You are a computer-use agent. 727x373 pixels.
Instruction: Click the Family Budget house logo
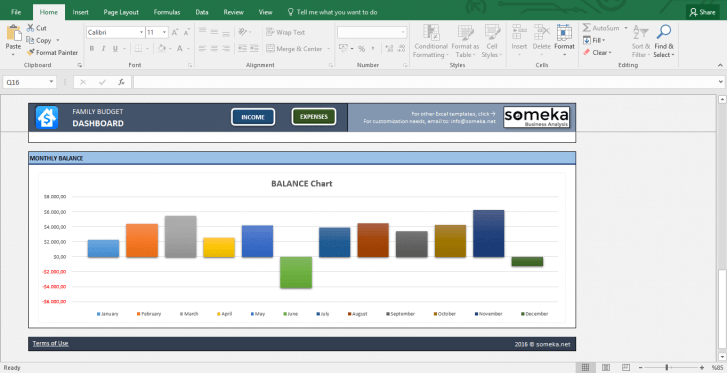[47, 117]
